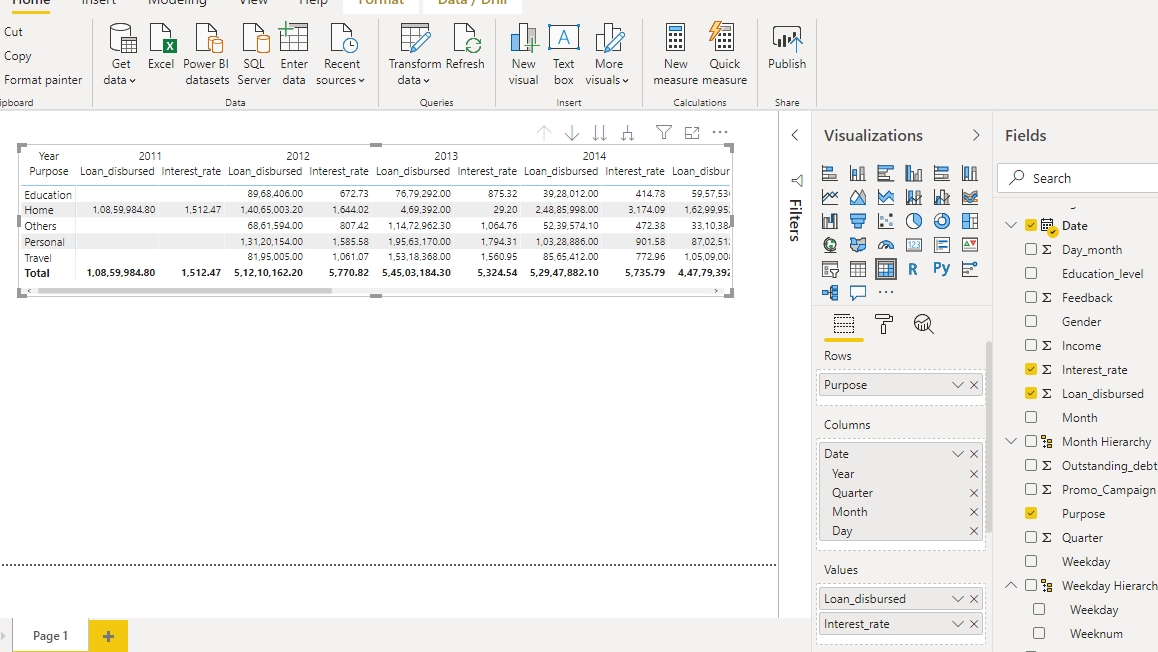Remove Quarter from Columns hierarchy
This screenshot has width=1158, height=652.
point(974,493)
